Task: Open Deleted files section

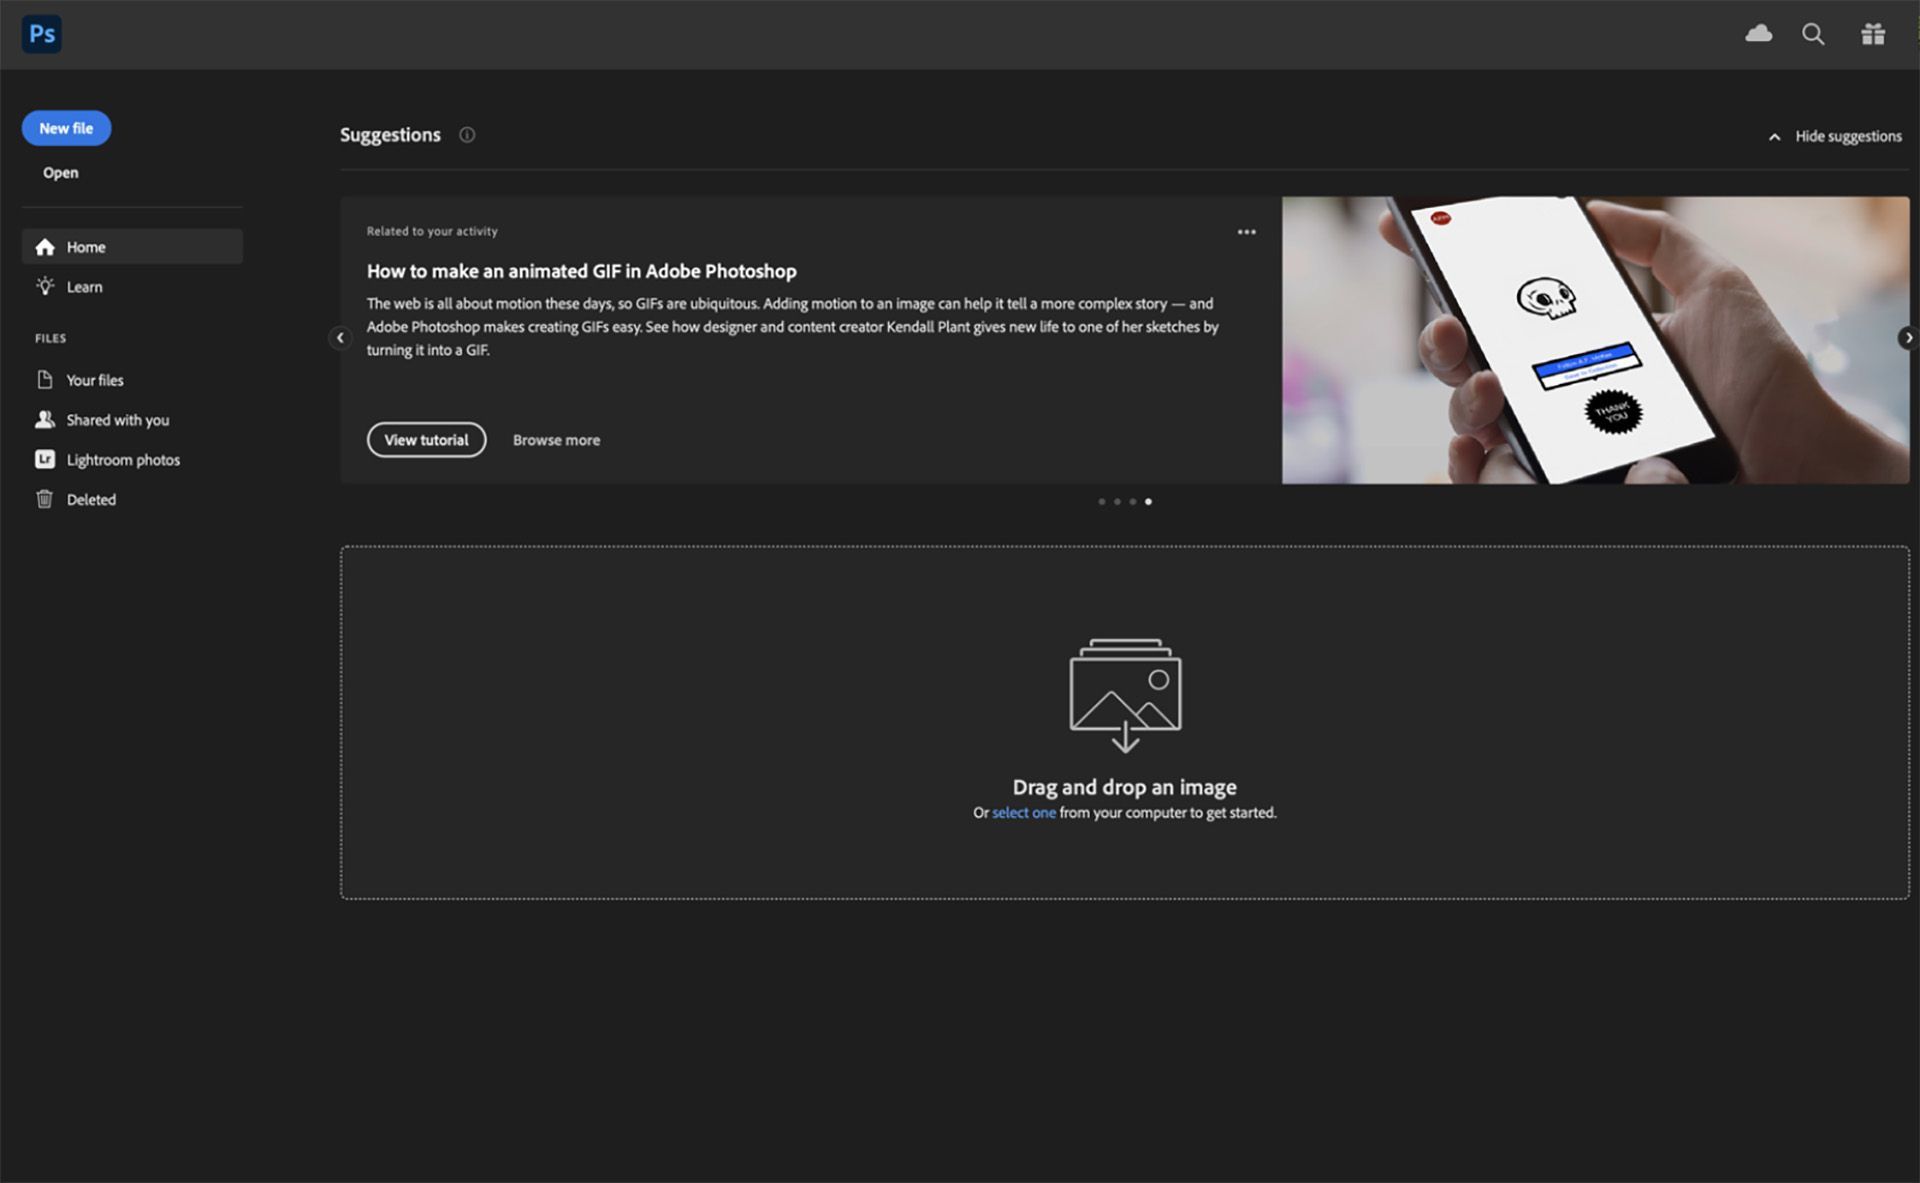Action: click(x=132, y=500)
